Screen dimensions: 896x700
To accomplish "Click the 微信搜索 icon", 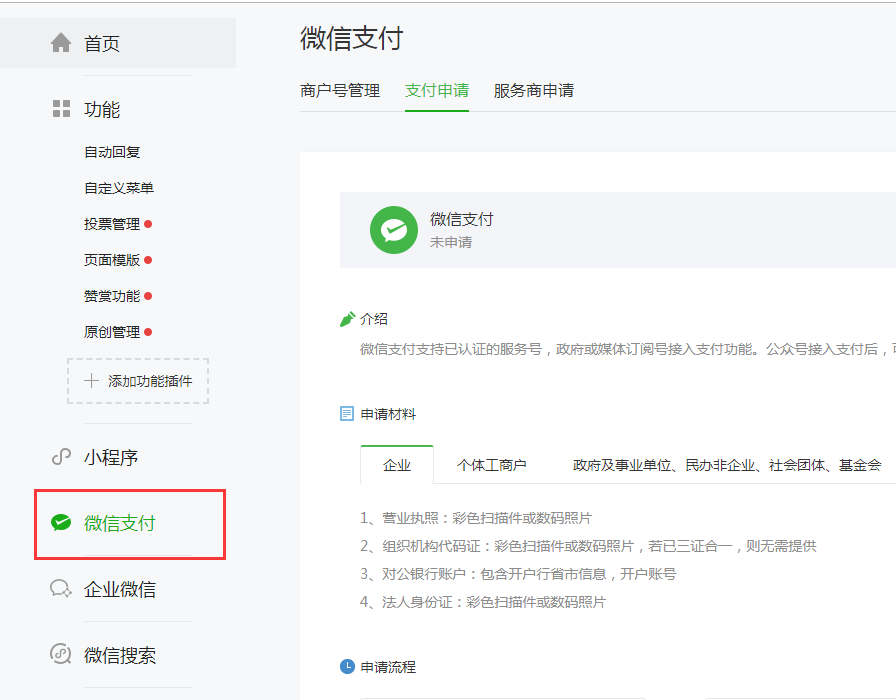I will tap(61, 654).
